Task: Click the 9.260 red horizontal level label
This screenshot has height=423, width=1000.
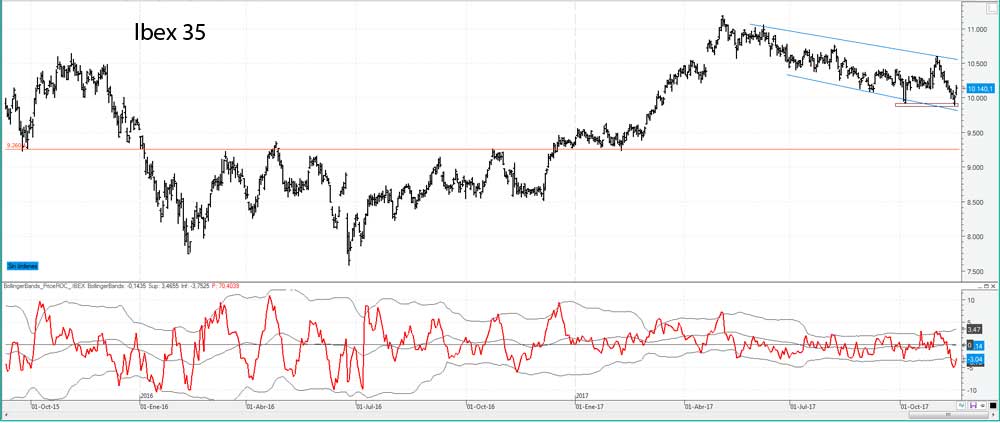Action: pyautogui.click(x=13, y=145)
